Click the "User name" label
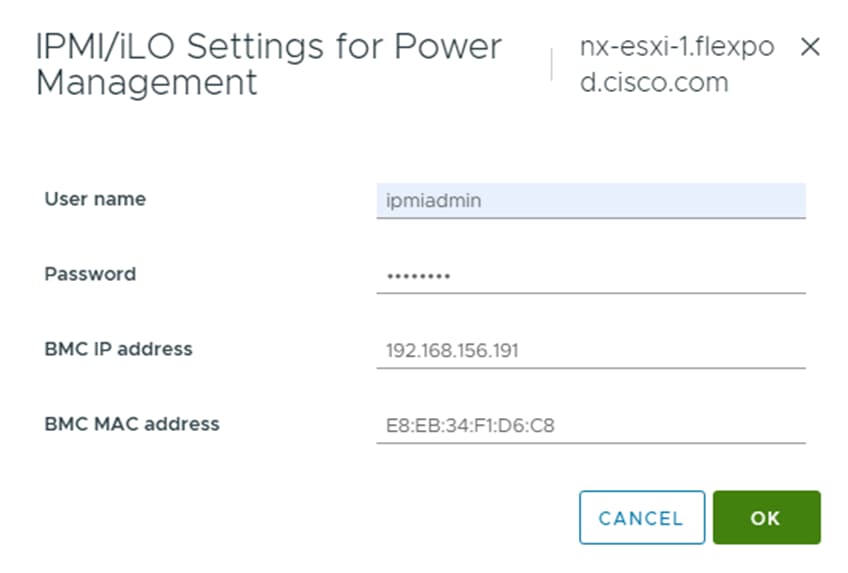 [x=95, y=199]
